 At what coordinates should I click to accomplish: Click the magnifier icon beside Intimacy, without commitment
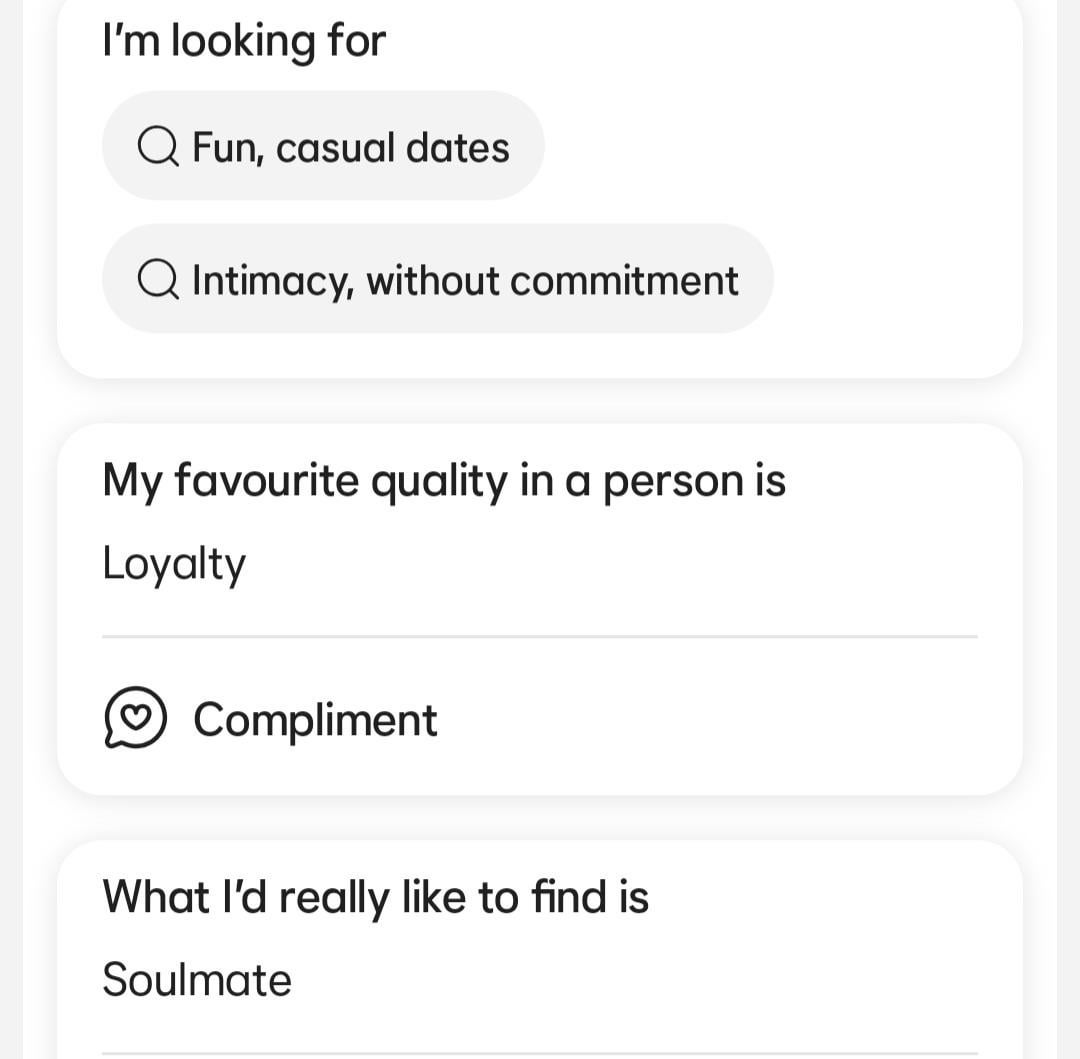coord(158,280)
